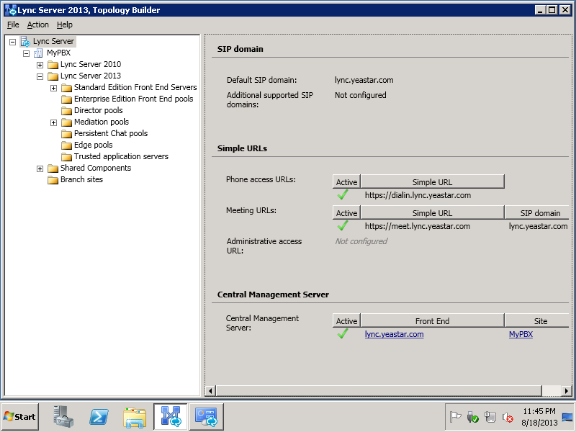Click the Enterprise Edition Front End pools folder icon
Viewport: 576px width, 432px height.
click(66, 99)
